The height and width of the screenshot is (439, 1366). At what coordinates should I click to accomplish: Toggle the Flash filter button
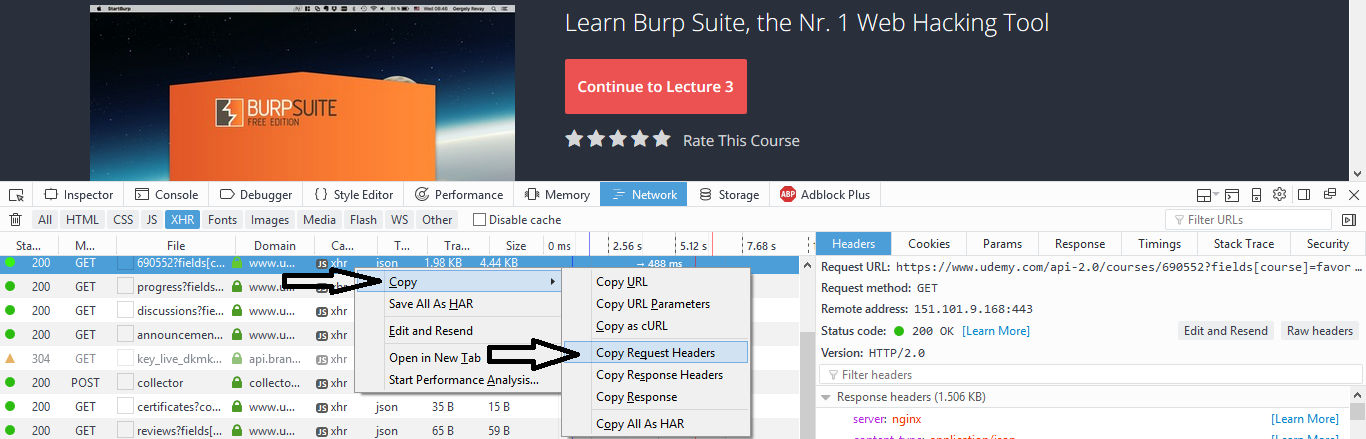tap(364, 220)
